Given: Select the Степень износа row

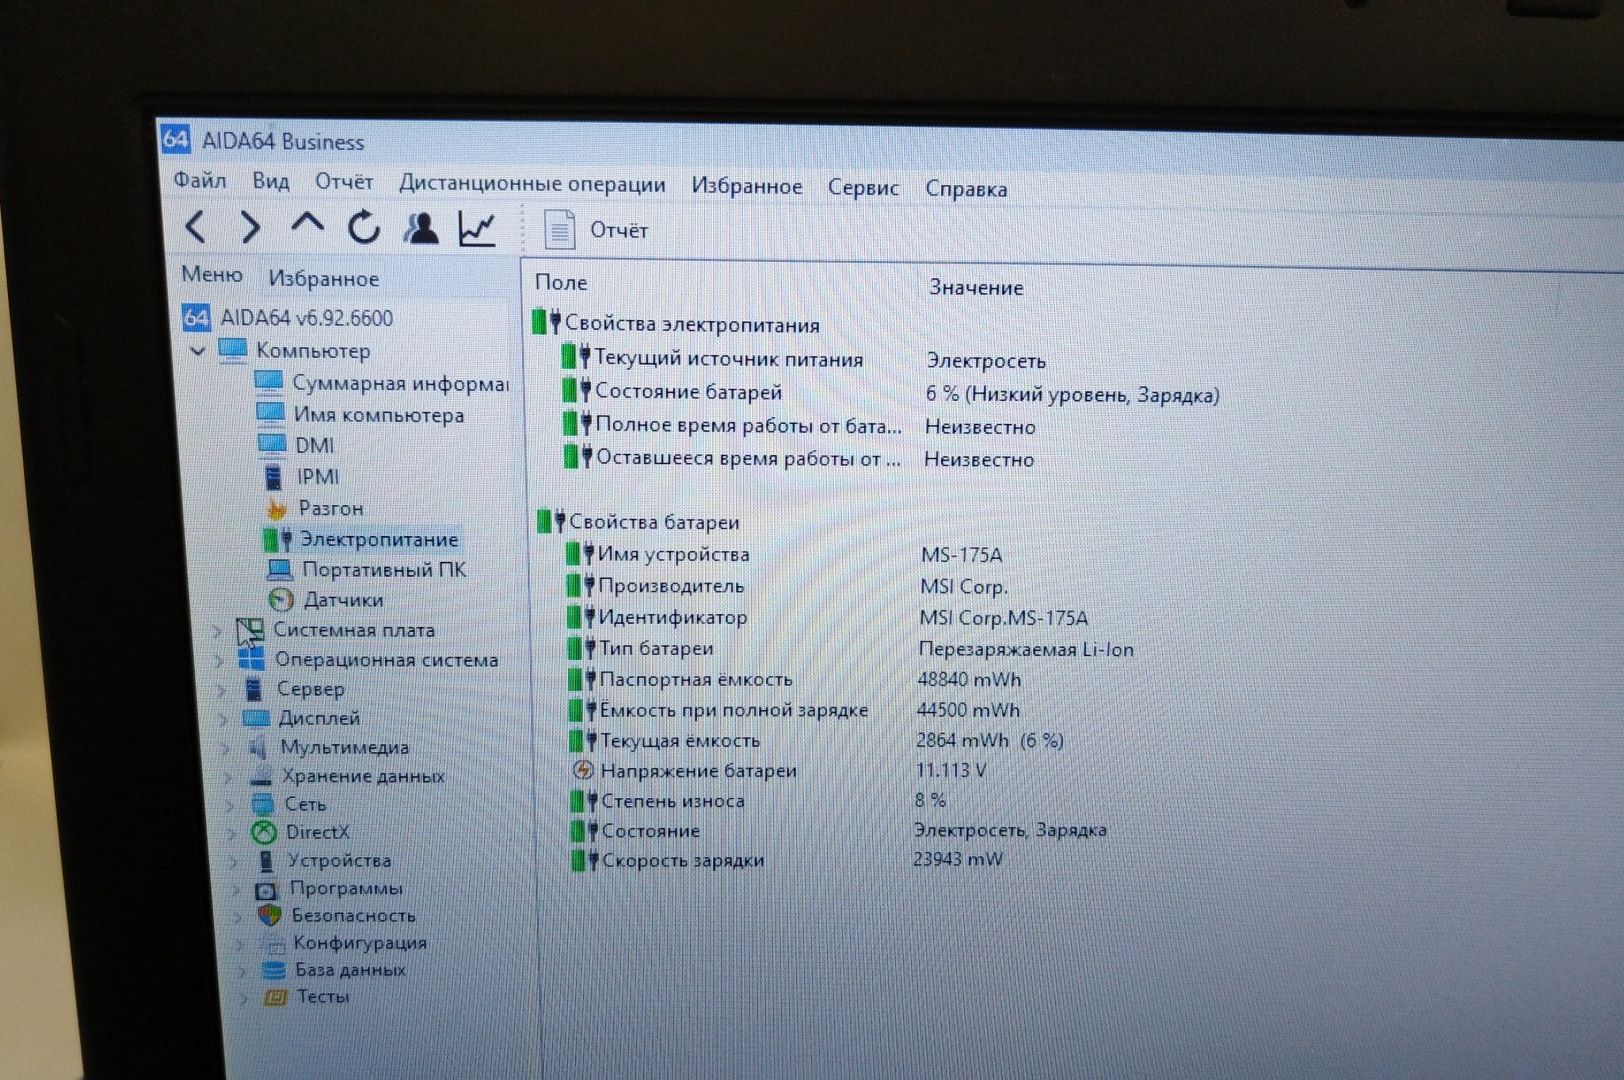Looking at the screenshot, I should [x=672, y=800].
